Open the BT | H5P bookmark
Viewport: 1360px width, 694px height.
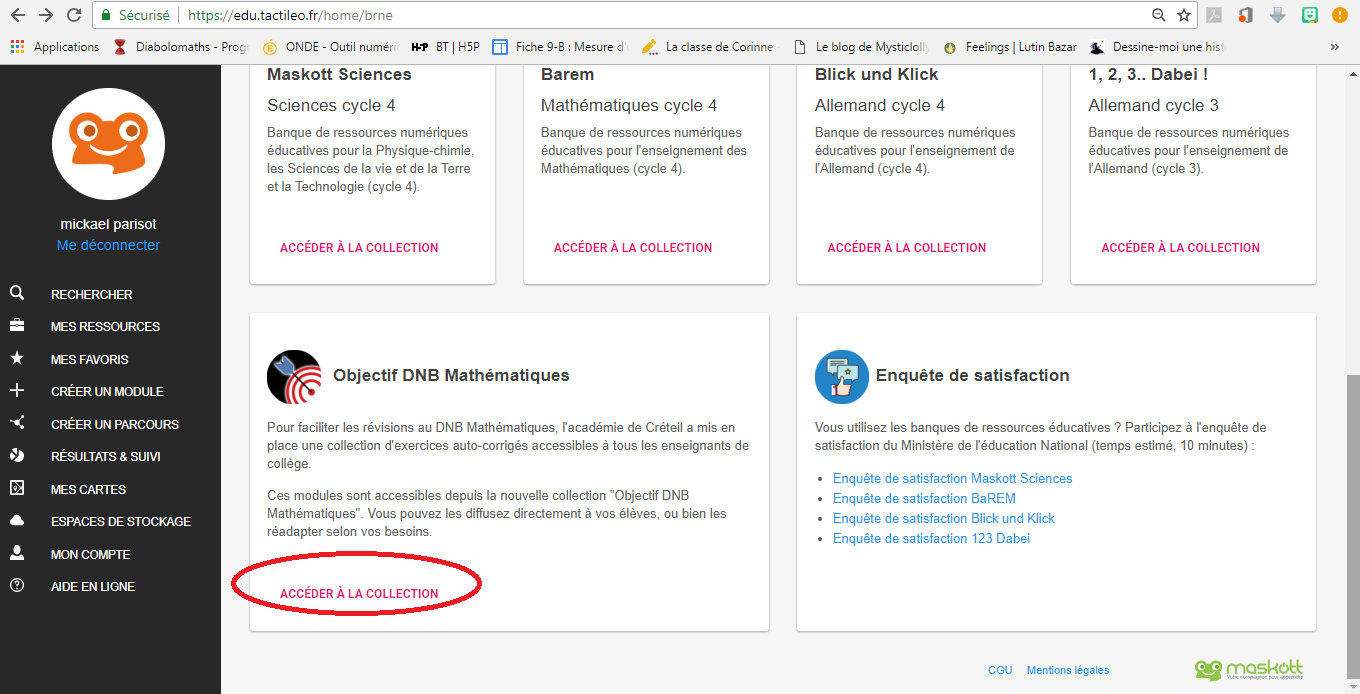click(446, 47)
